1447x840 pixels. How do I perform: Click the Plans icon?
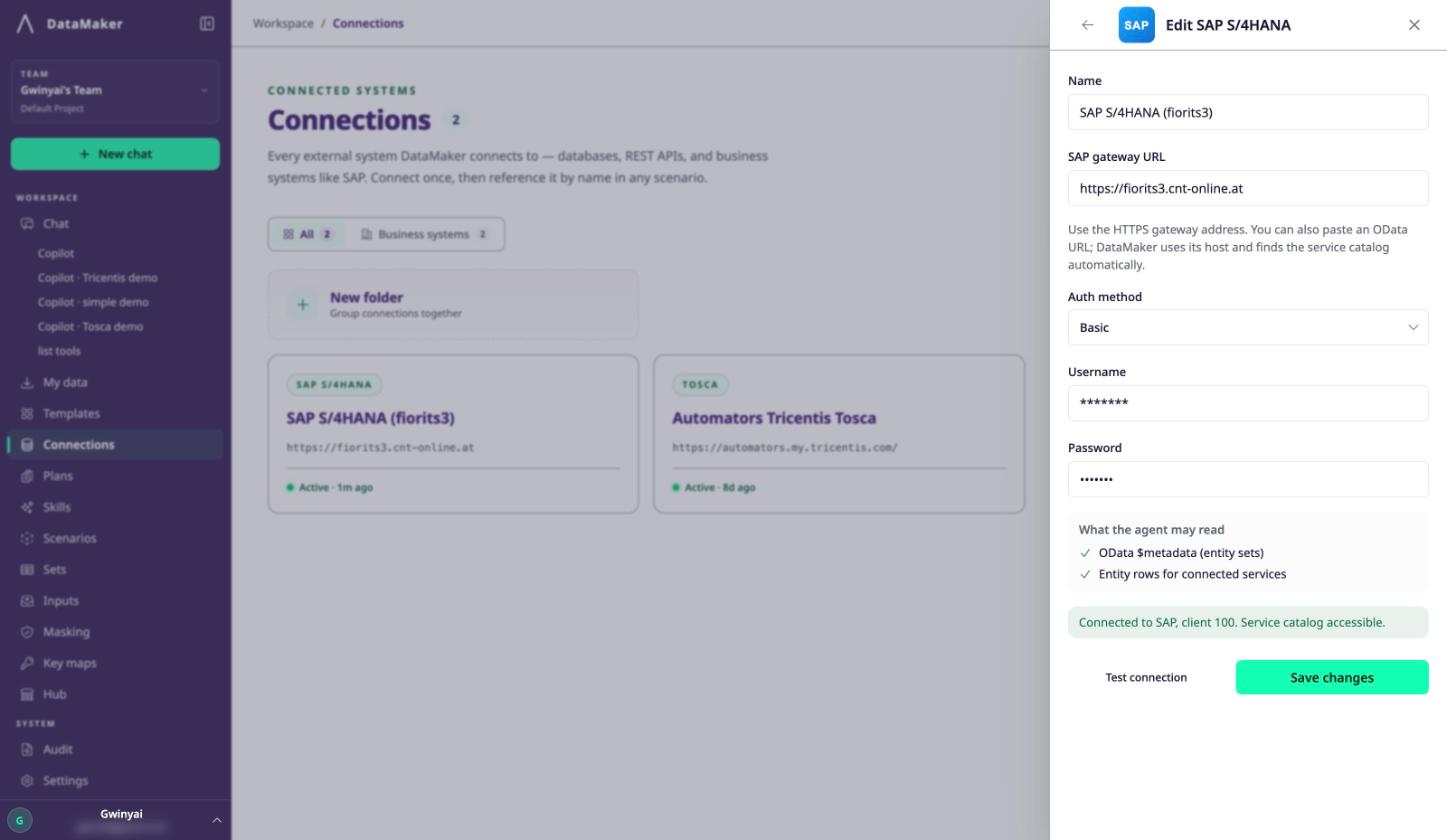(x=27, y=476)
